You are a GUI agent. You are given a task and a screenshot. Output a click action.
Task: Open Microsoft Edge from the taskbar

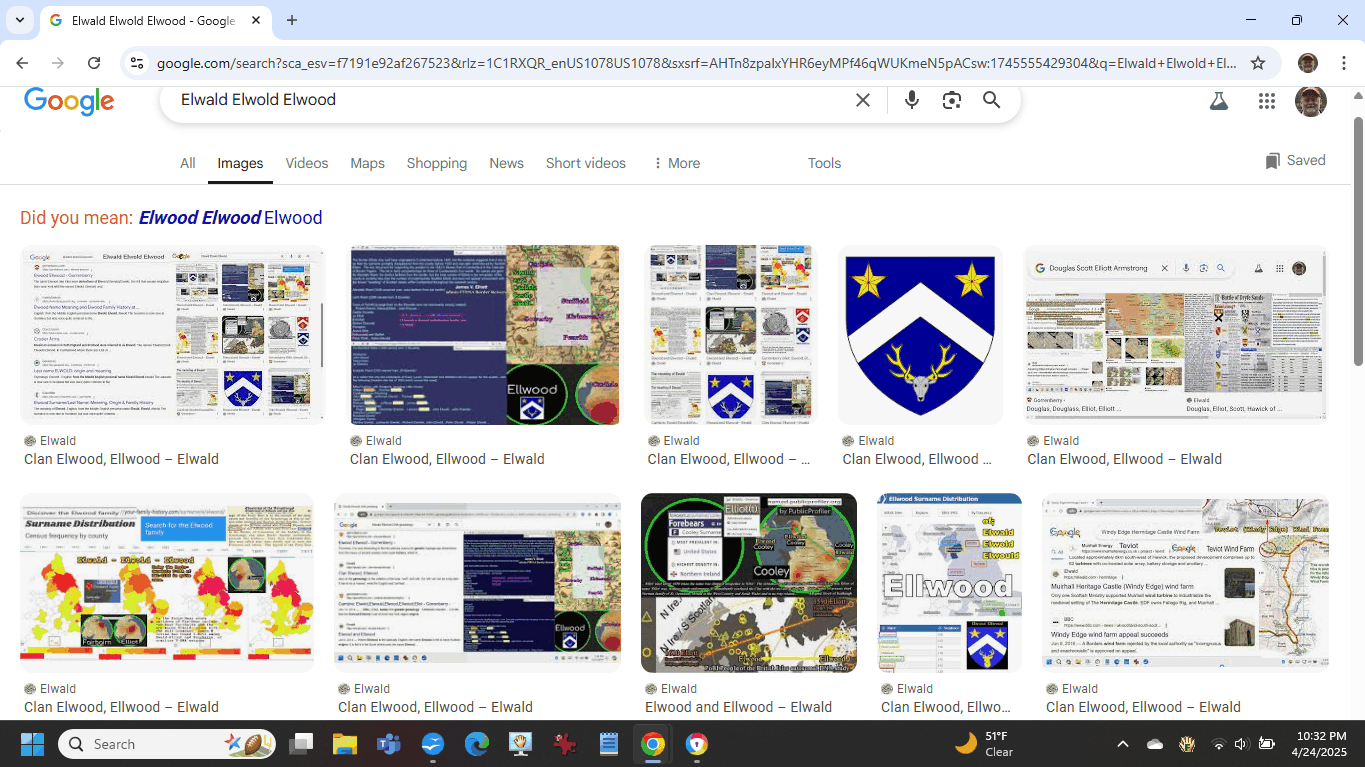[x=476, y=744]
